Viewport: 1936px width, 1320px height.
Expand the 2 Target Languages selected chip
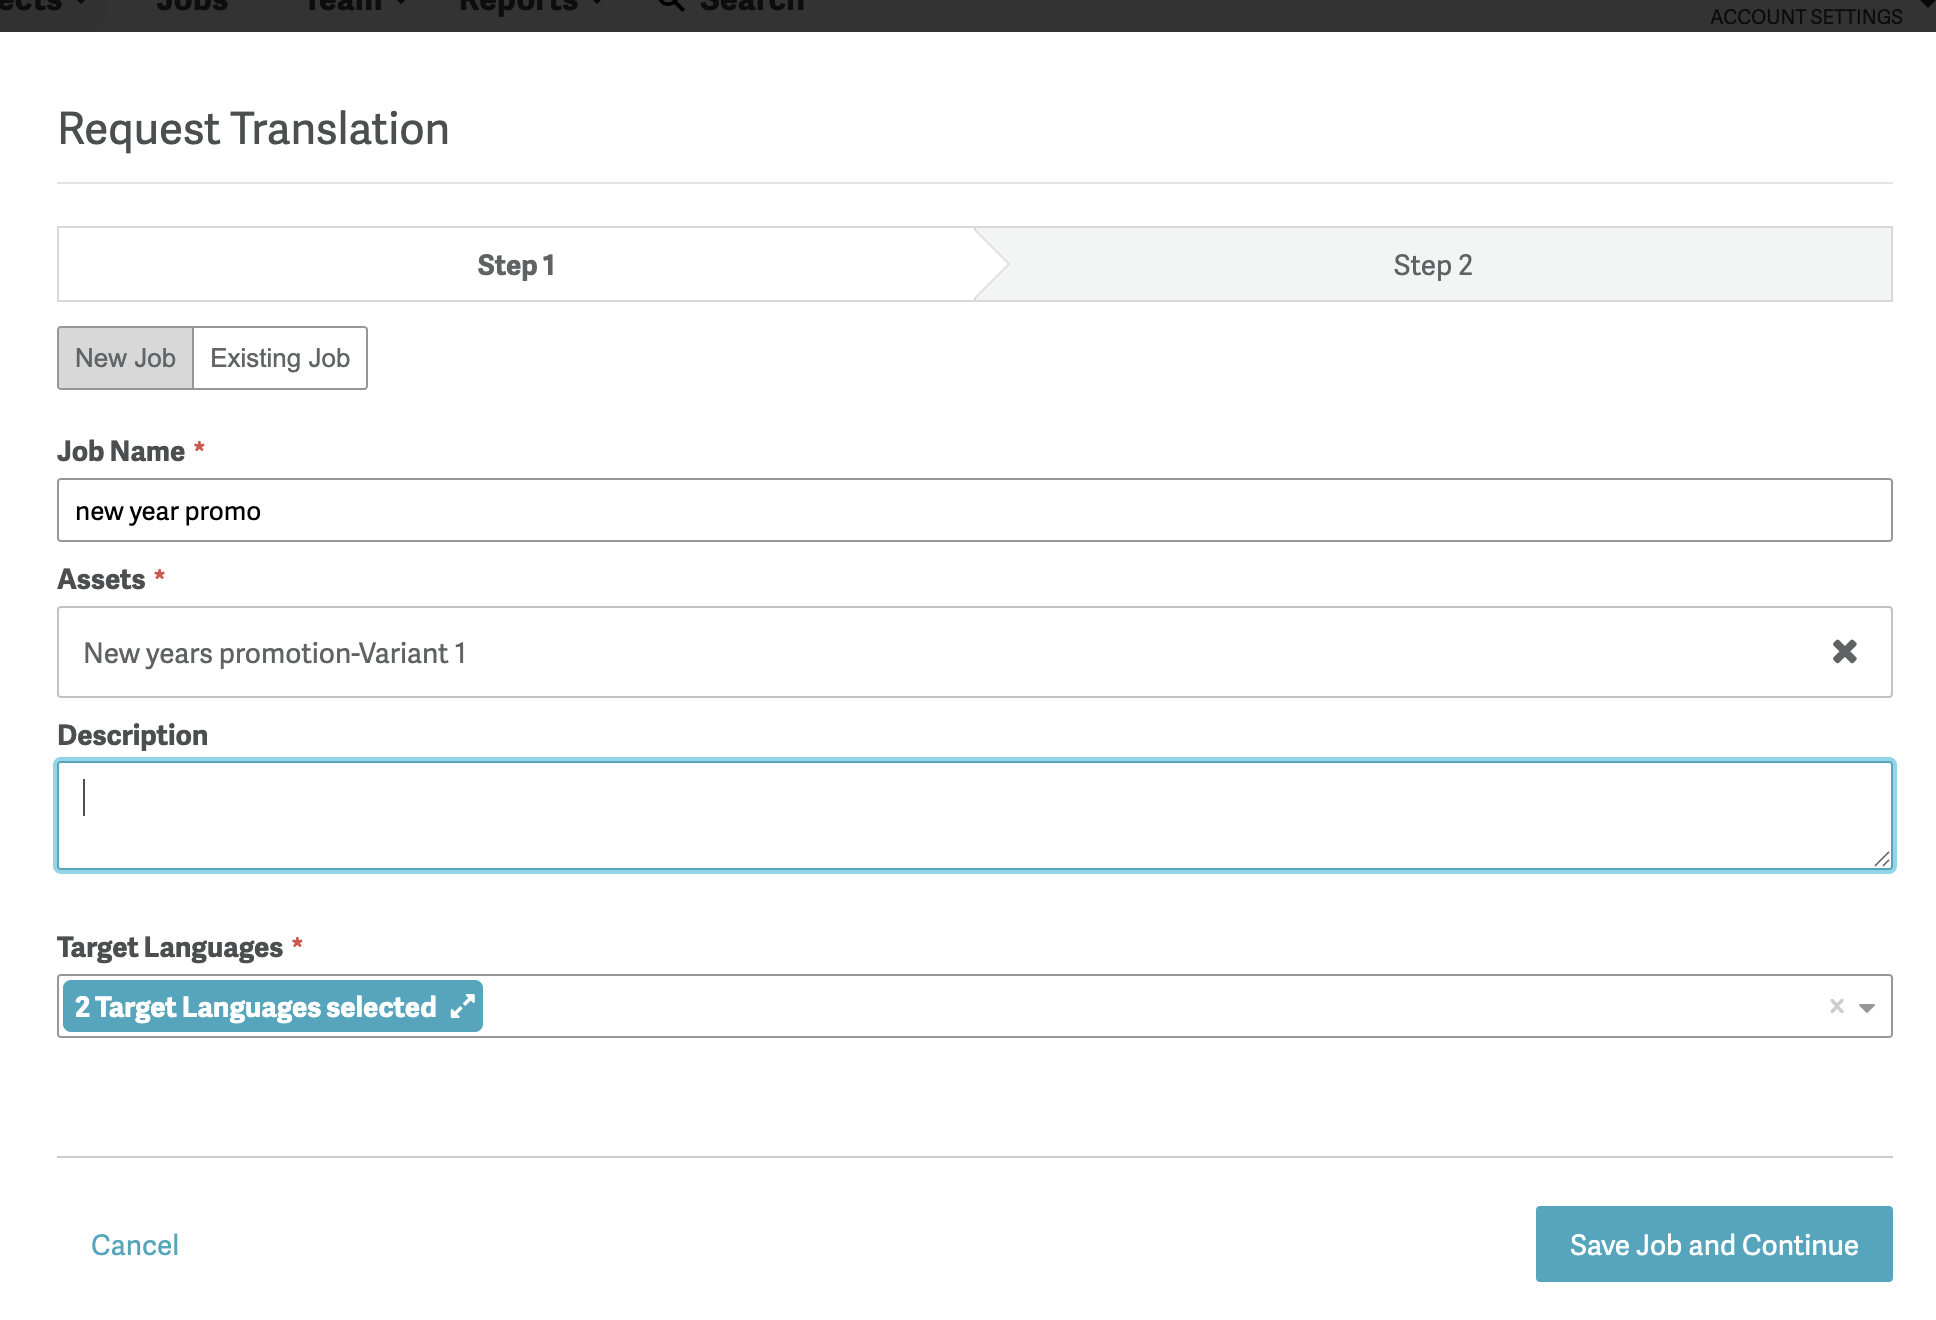pyautogui.click(x=462, y=1006)
